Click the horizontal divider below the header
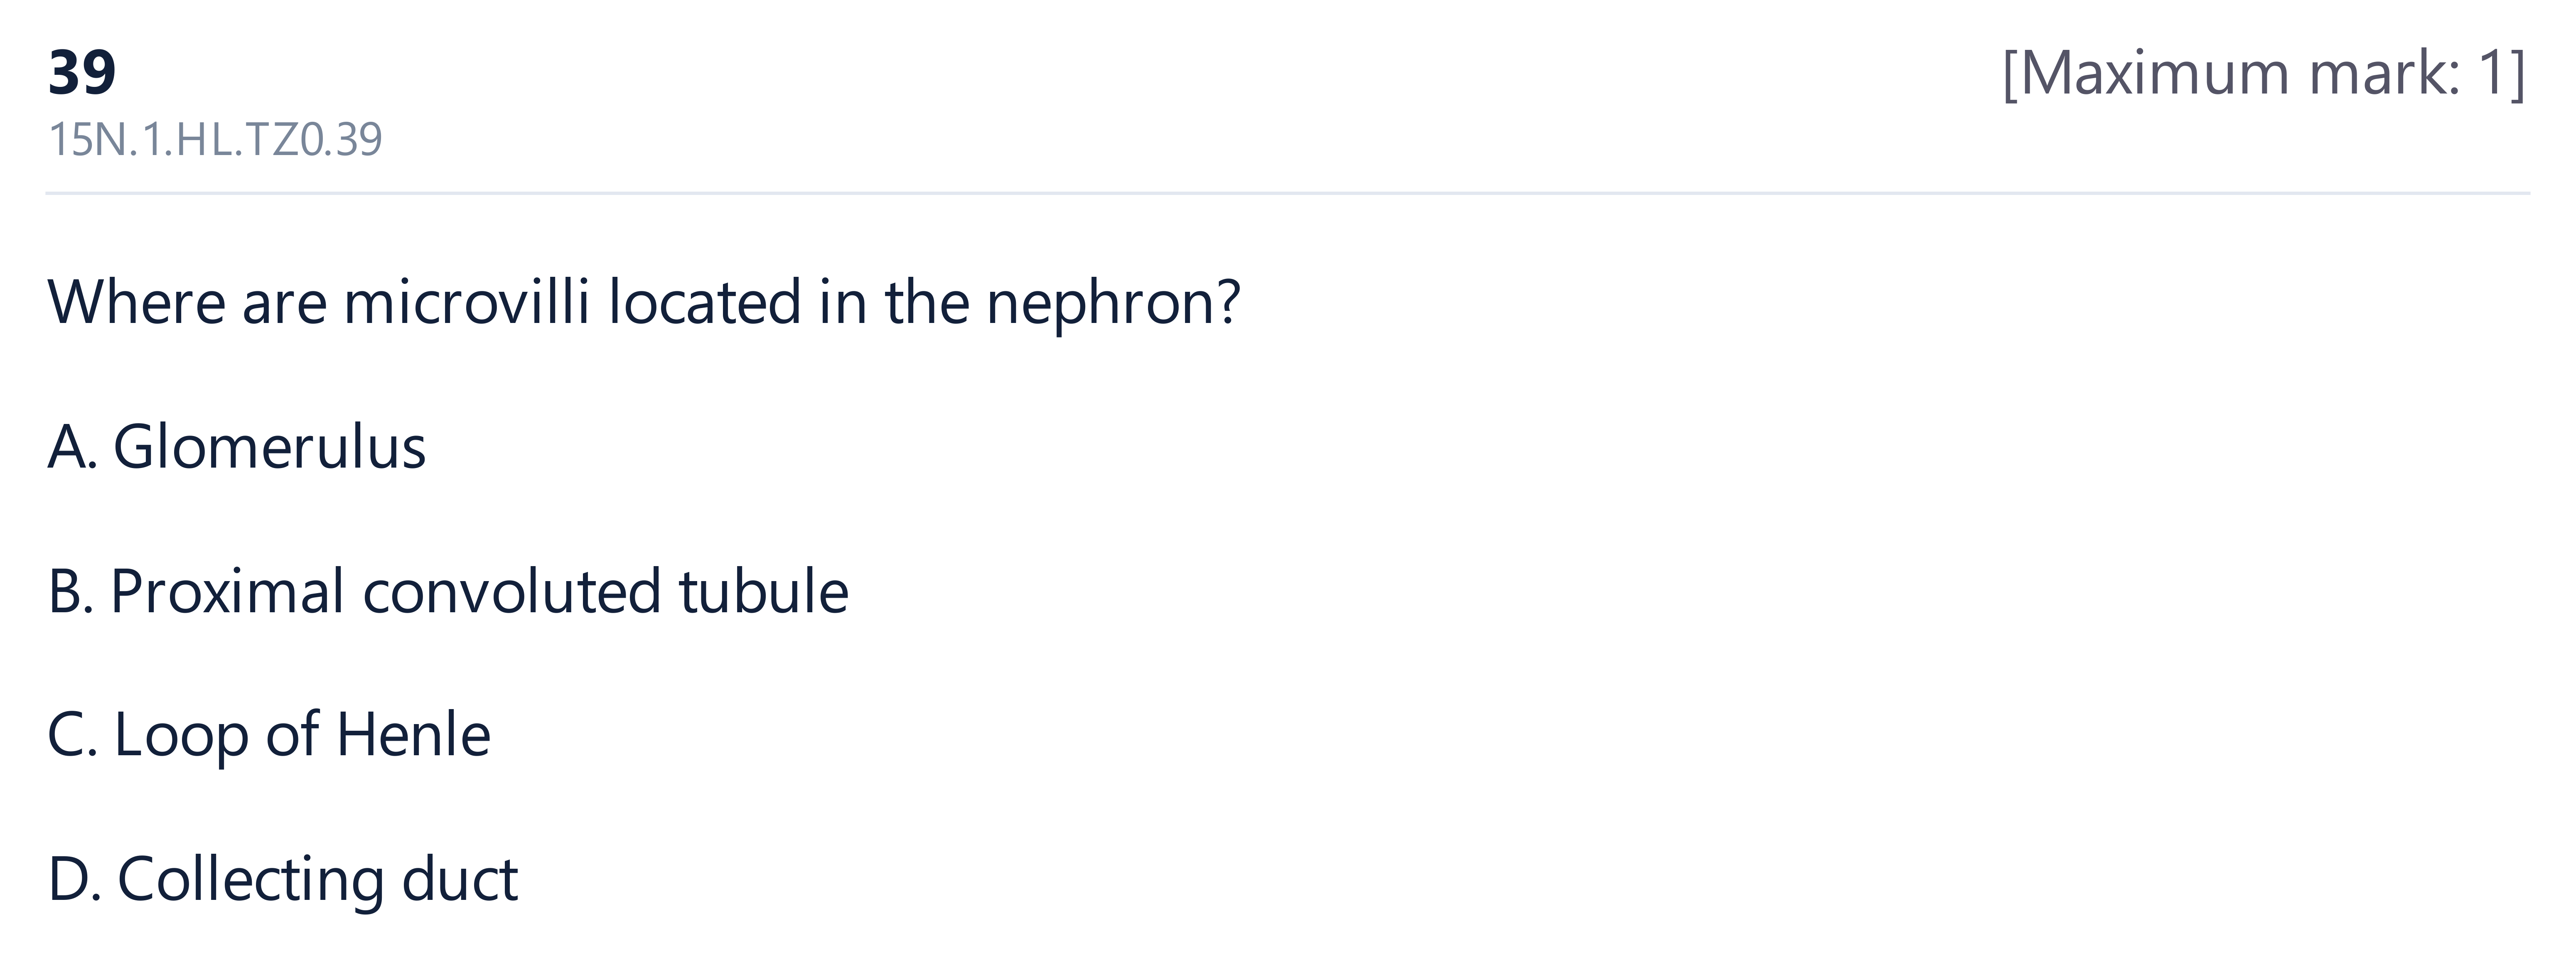The image size is (2576, 956). tap(1288, 193)
